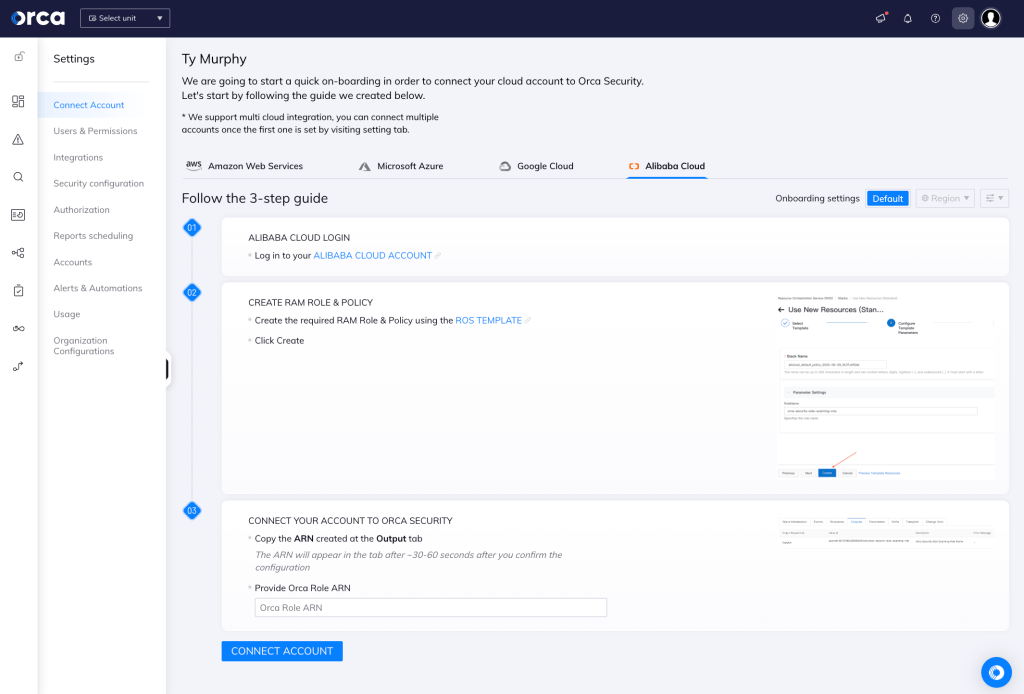Enlarge the Output tab screenshot thumbnail

click(886, 532)
